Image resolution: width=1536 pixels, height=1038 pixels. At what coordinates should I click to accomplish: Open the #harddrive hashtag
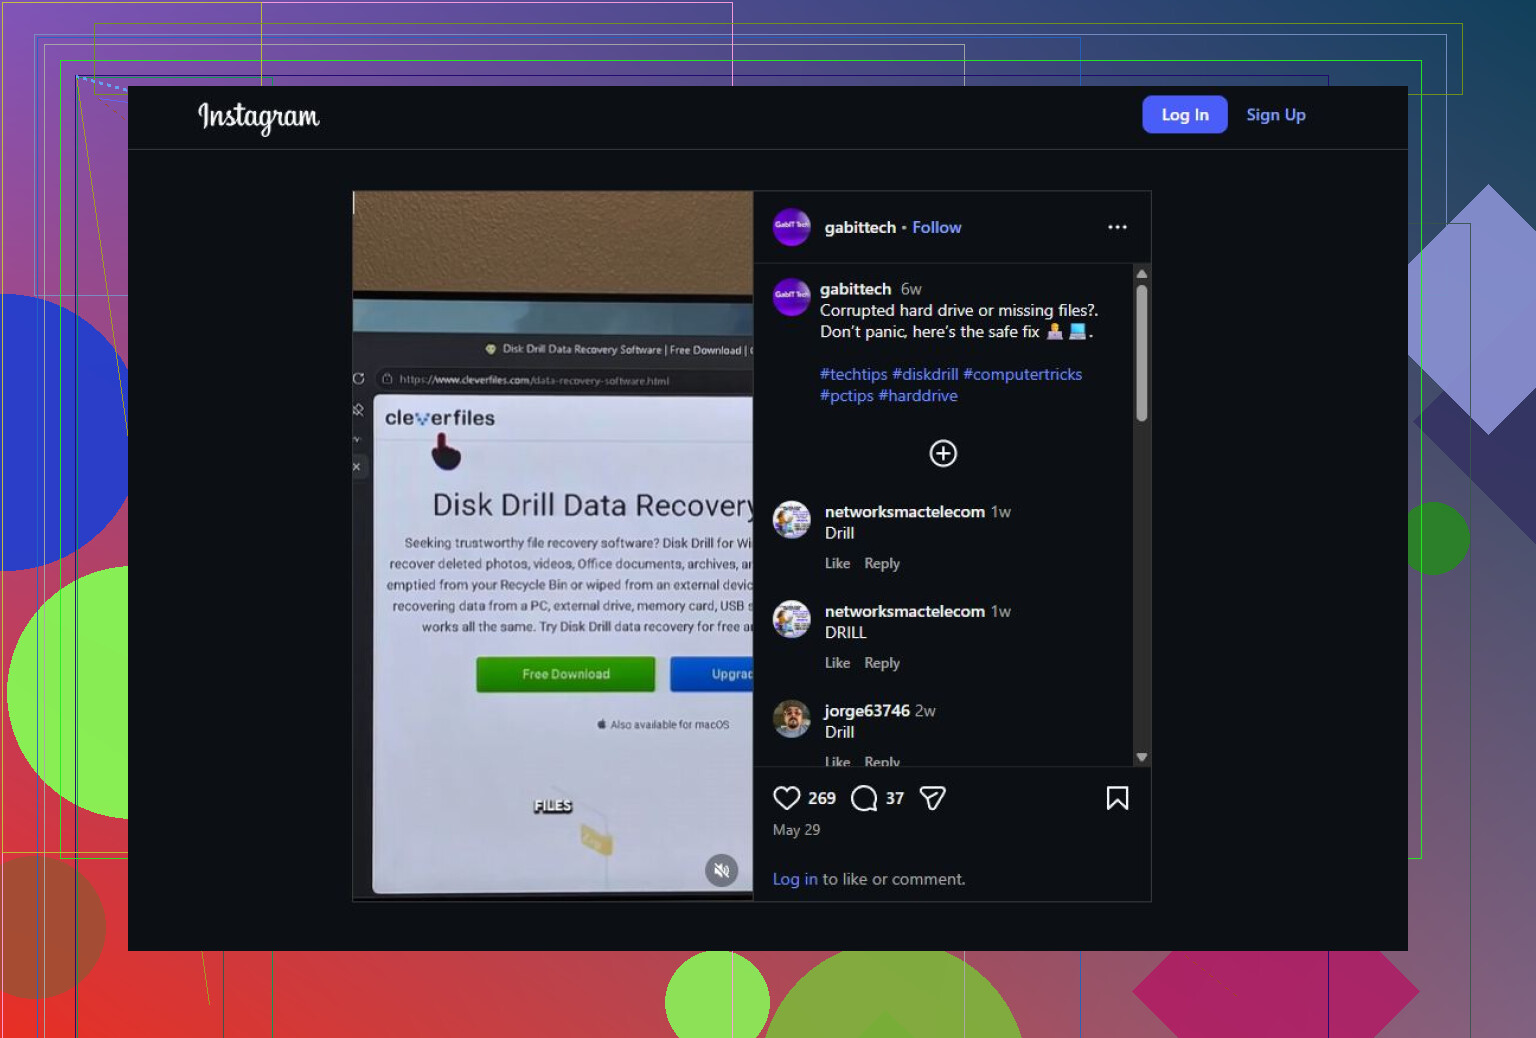point(918,396)
